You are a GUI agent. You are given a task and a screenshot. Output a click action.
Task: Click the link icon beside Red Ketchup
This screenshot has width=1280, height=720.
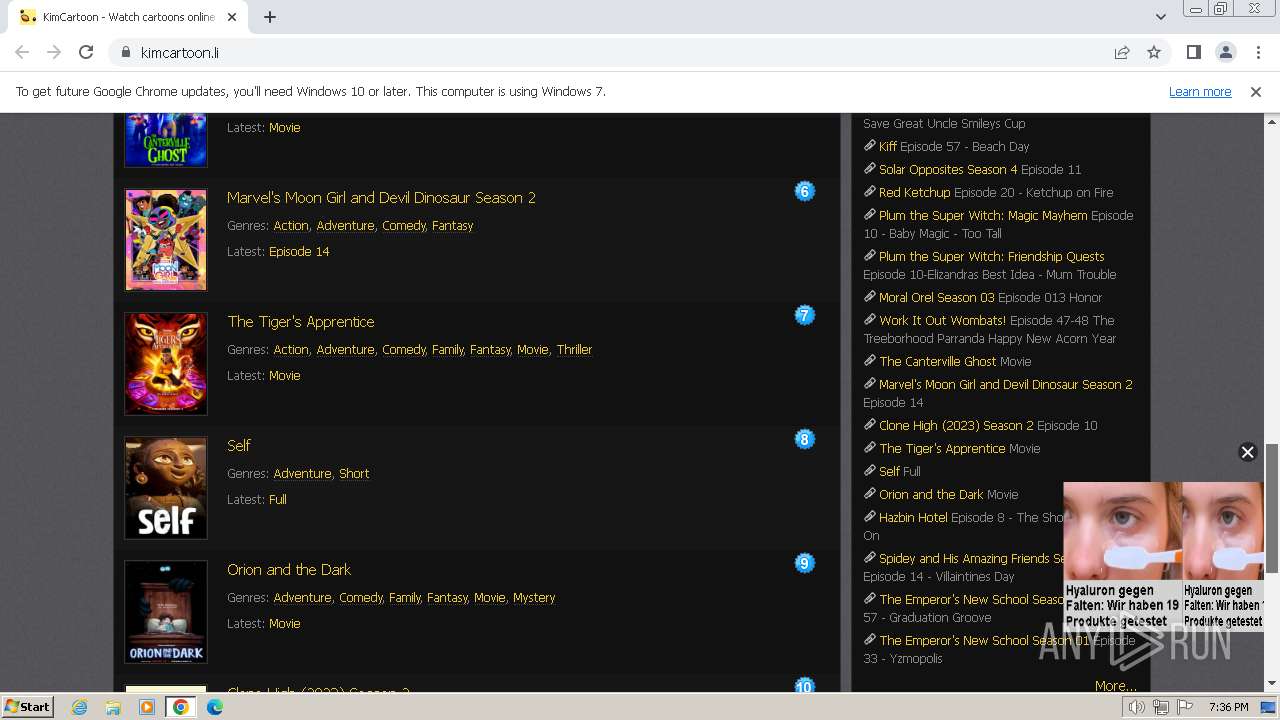(x=870, y=192)
